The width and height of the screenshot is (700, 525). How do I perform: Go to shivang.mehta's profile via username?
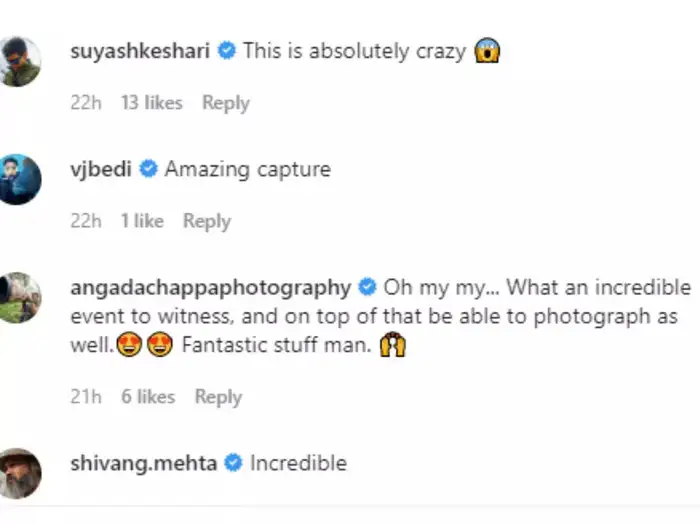tap(144, 463)
